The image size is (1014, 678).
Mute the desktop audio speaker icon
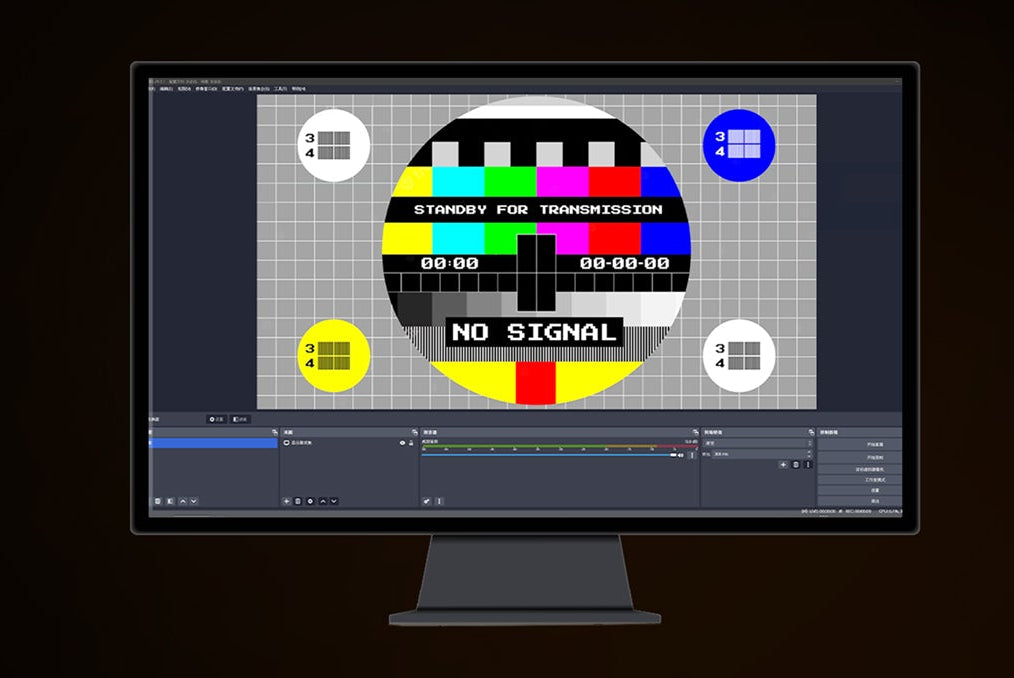(x=681, y=455)
